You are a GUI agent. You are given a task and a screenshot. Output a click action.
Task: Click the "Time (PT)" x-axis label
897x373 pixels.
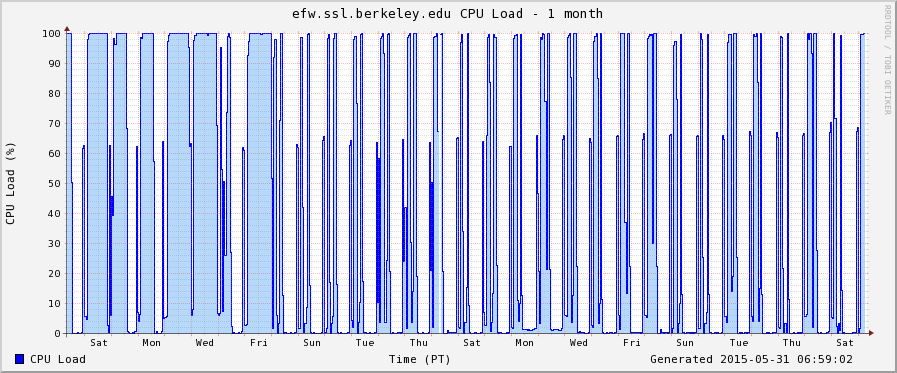[x=420, y=359]
